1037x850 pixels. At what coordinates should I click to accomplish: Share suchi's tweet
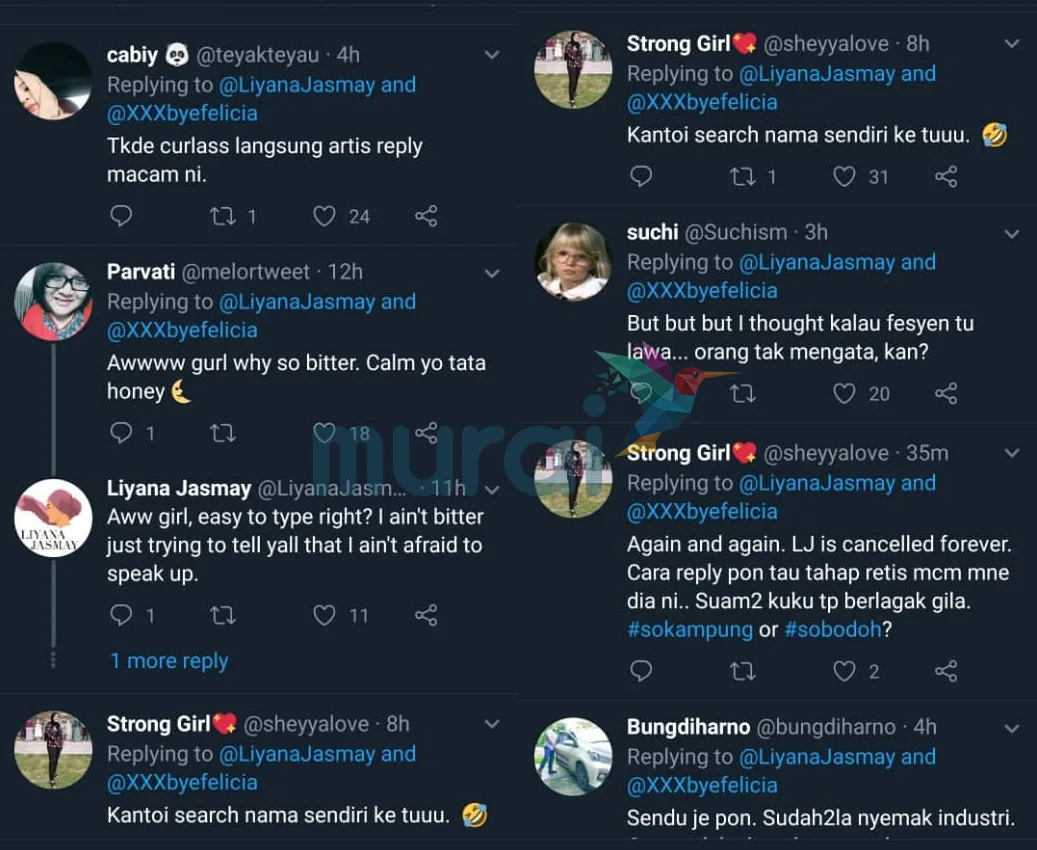946,393
